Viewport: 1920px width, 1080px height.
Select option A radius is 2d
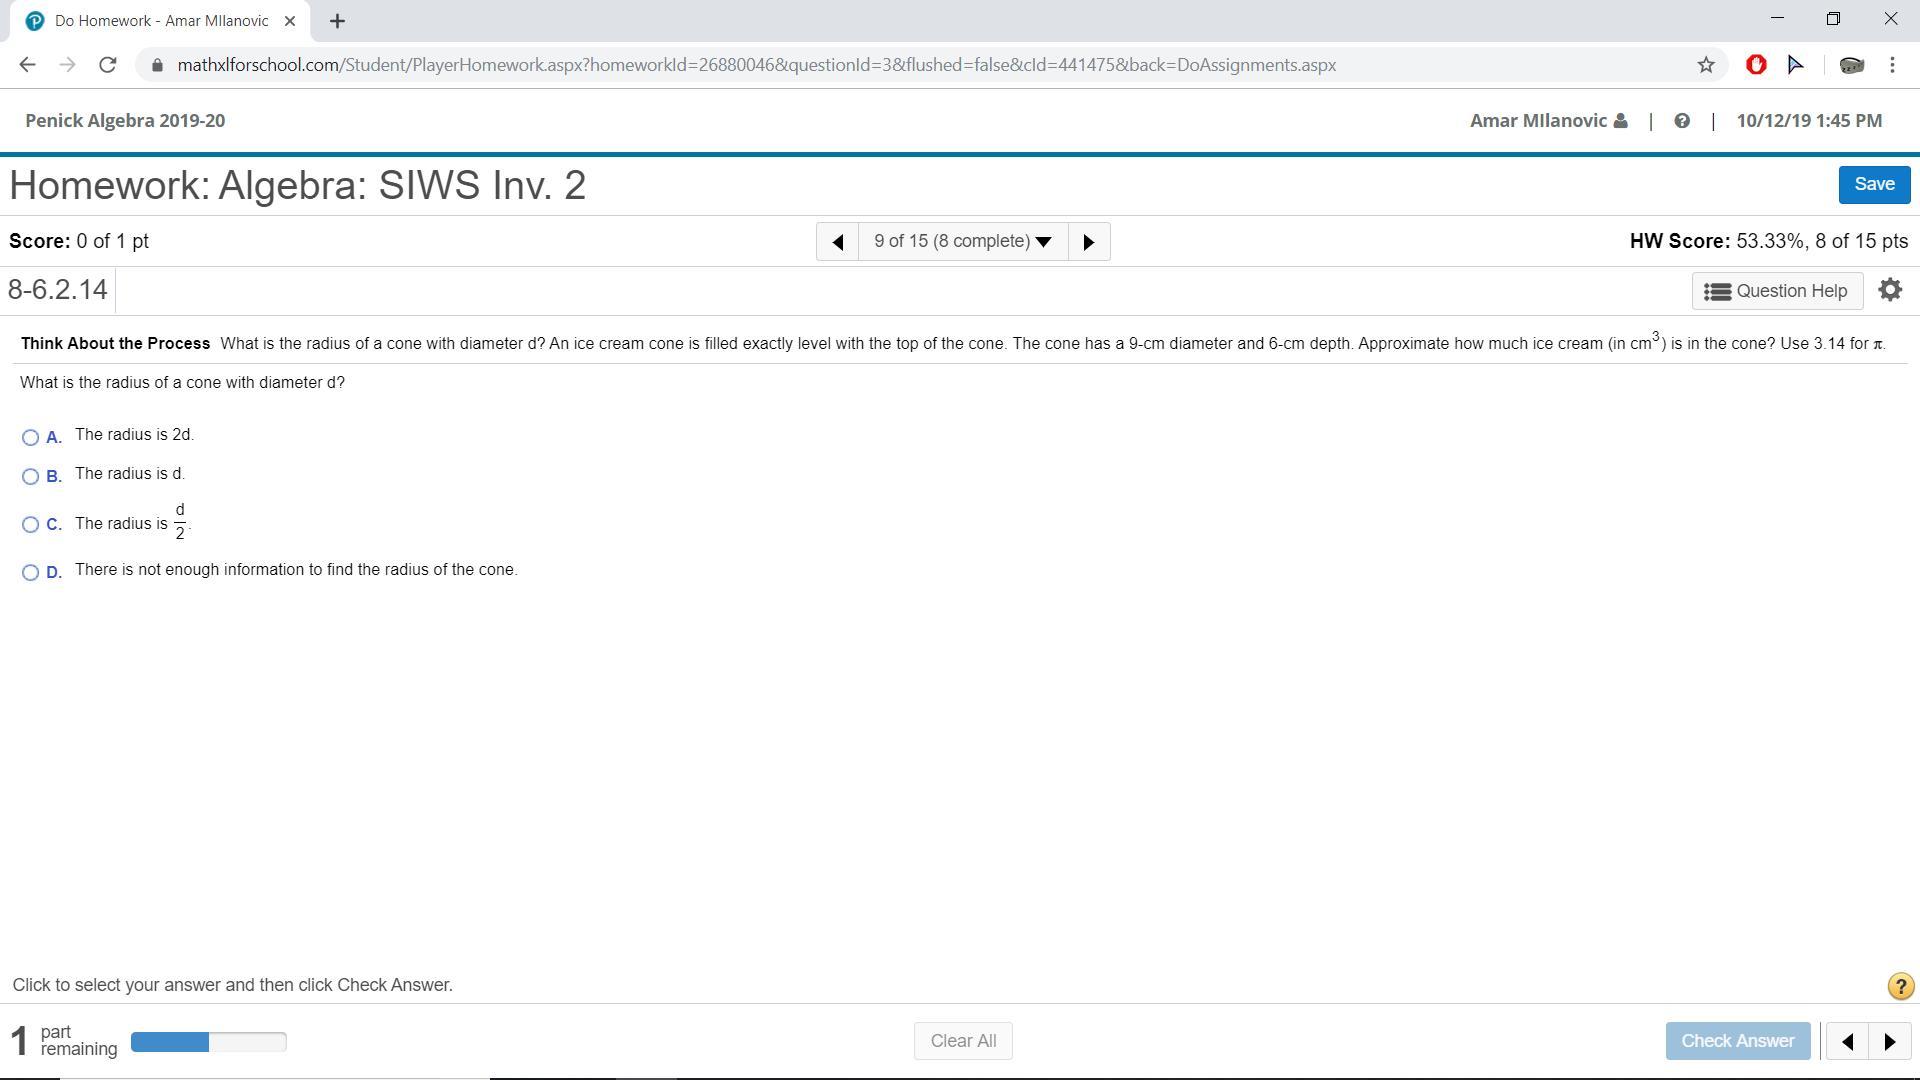[31, 437]
